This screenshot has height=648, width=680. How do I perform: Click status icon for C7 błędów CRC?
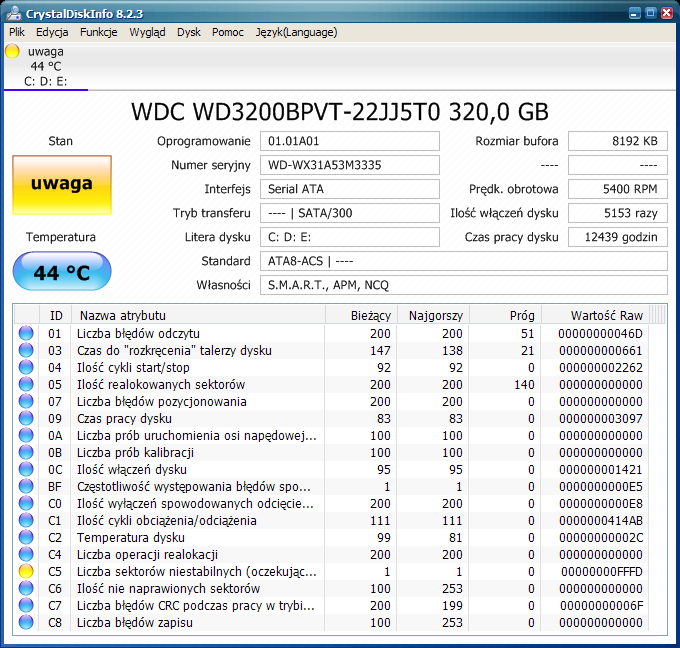26,605
